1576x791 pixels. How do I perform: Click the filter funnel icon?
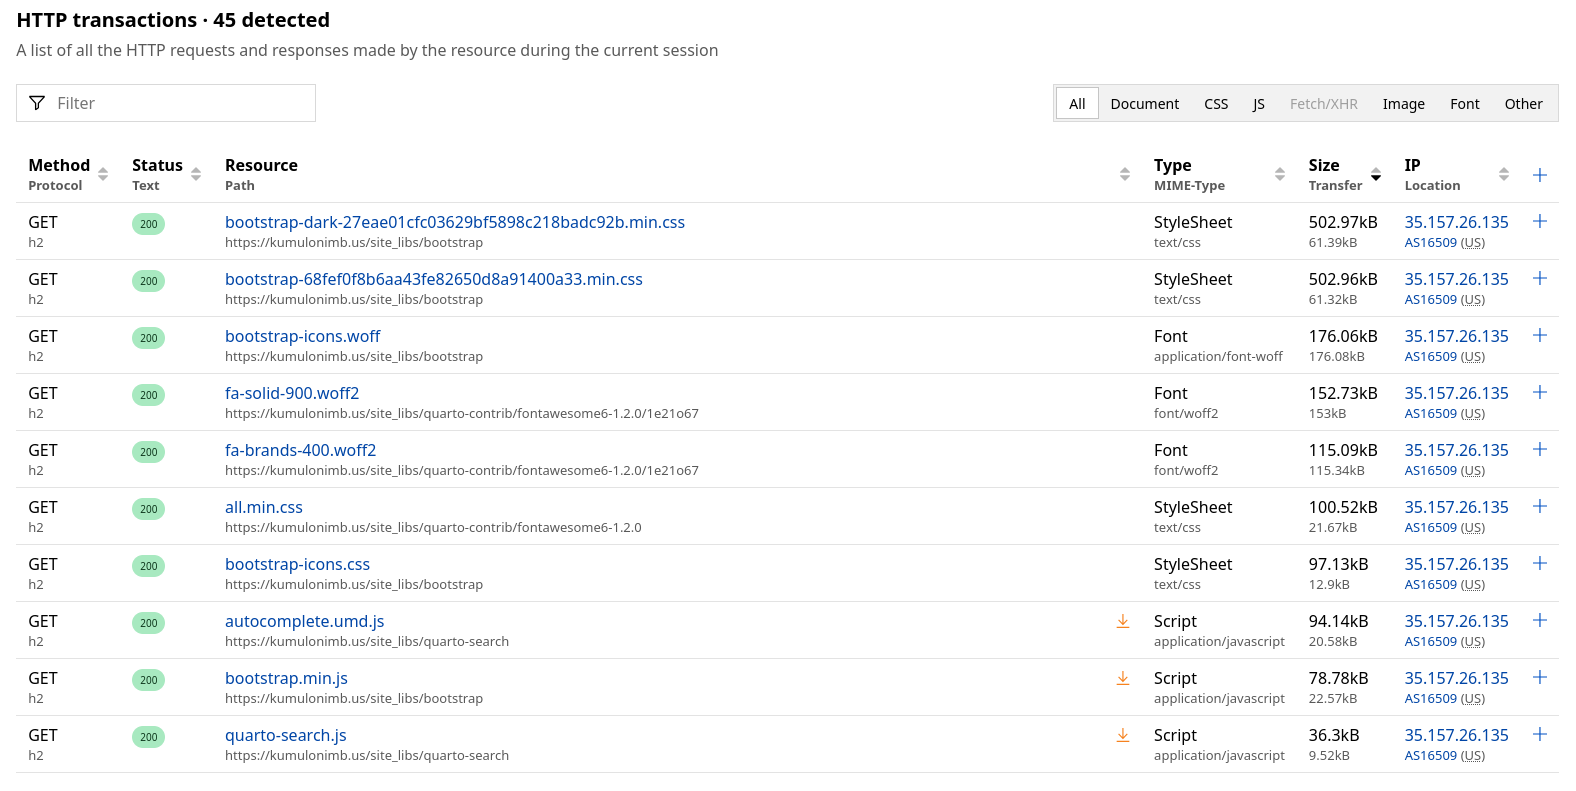click(x=37, y=103)
